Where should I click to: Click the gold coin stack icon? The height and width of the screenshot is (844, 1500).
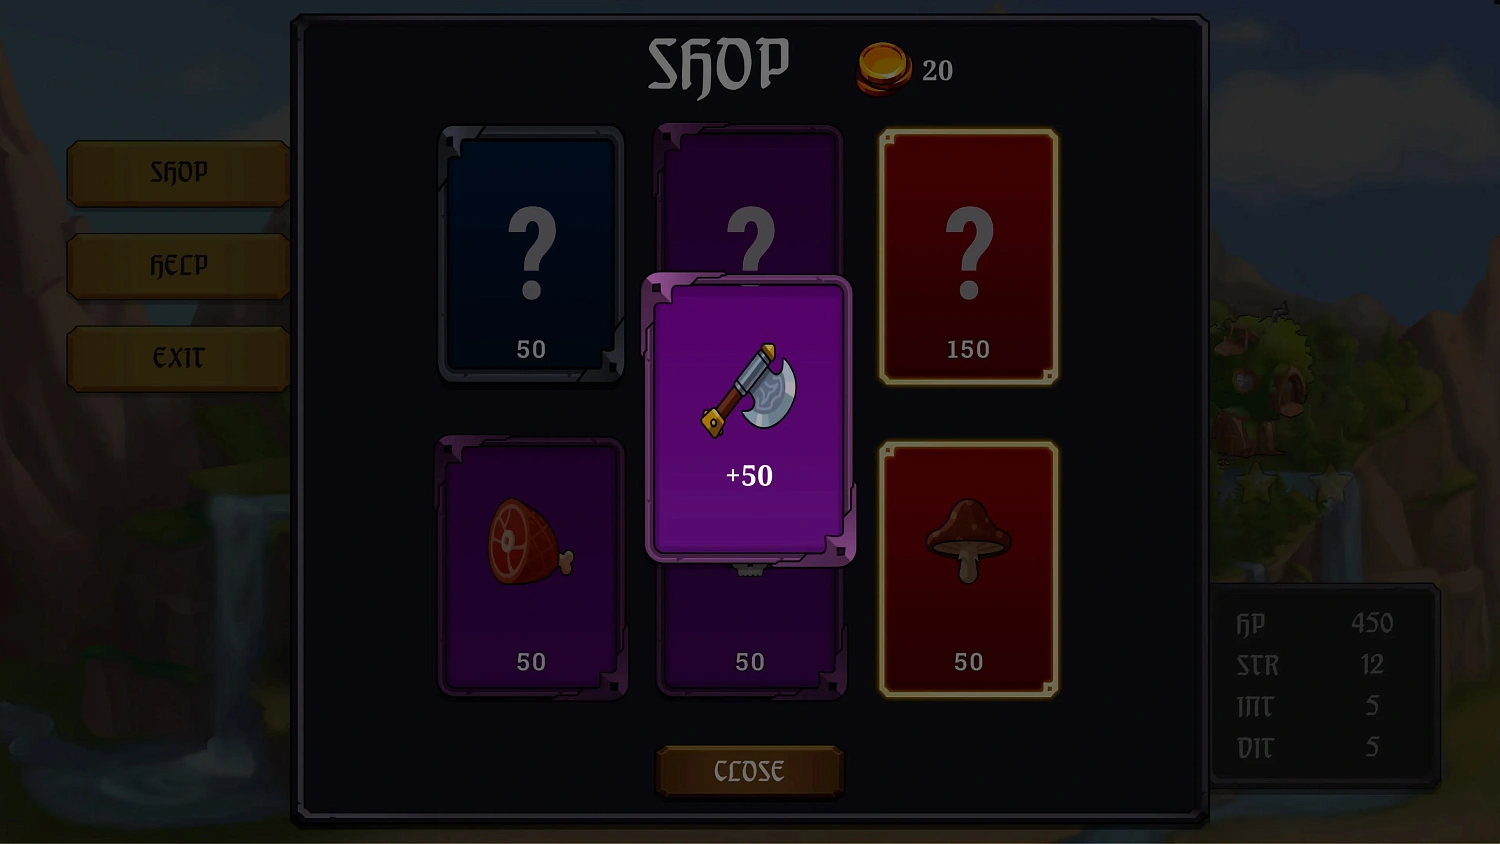[x=884, y=69]
